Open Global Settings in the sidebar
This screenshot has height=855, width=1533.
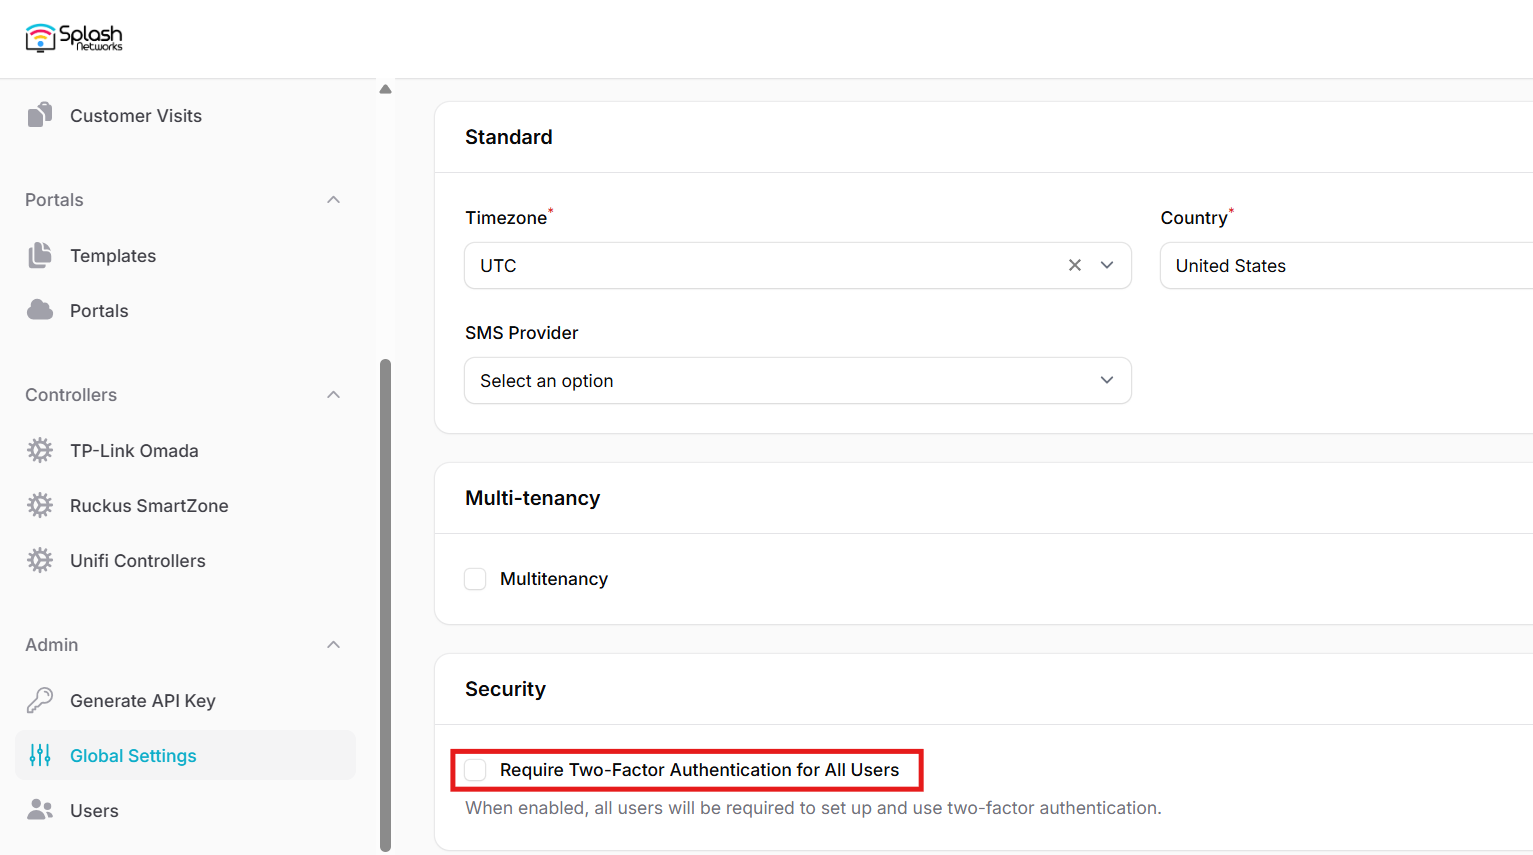point(133,756)
